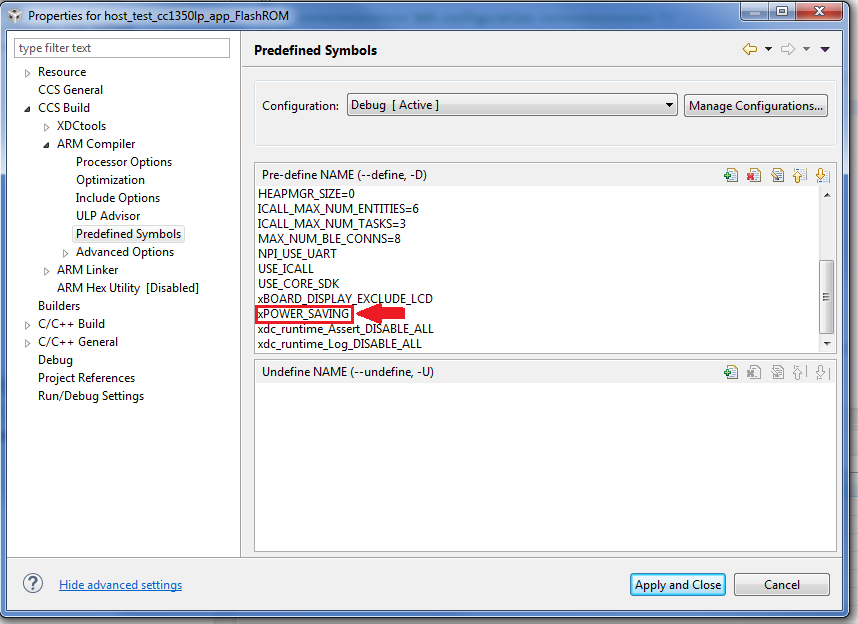Select USE_CORE_SDK symbol
This screenshot has width=858, height=624.
(x=298, y=284)
